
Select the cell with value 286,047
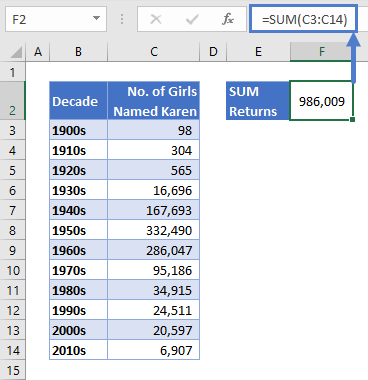tap(154, 250)
